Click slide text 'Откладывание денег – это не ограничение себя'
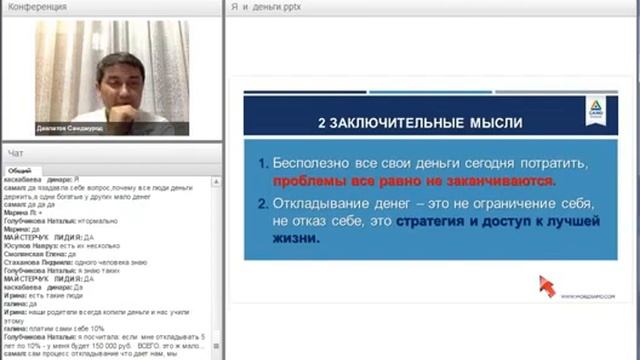 click(x=433, y=203)
